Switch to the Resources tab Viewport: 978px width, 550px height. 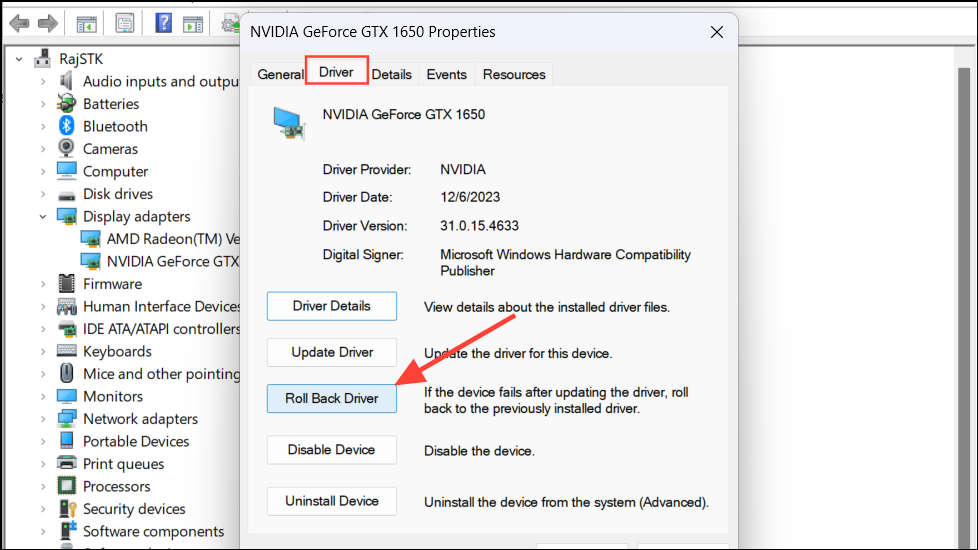pyautogui.click(x=514, y=74)
